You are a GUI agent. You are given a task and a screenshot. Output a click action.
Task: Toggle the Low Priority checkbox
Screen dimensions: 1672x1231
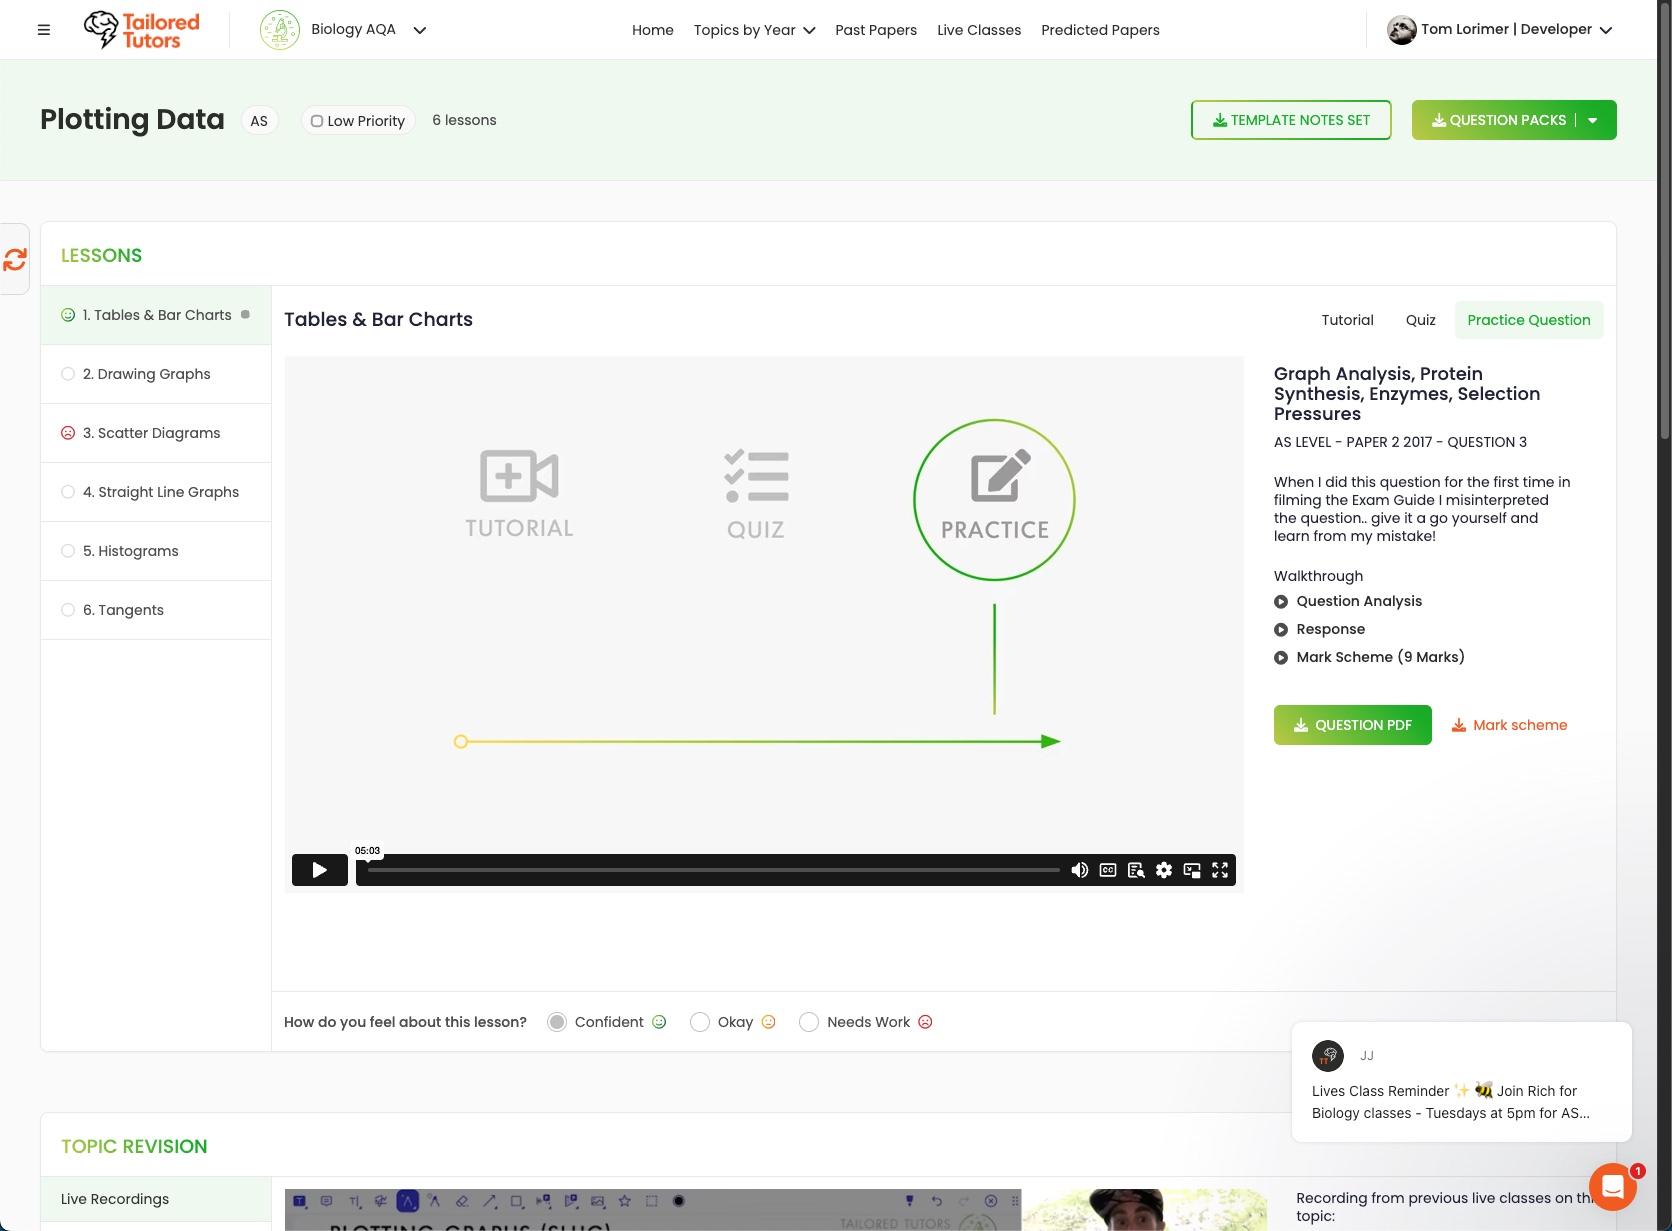(x=317, y=121)
